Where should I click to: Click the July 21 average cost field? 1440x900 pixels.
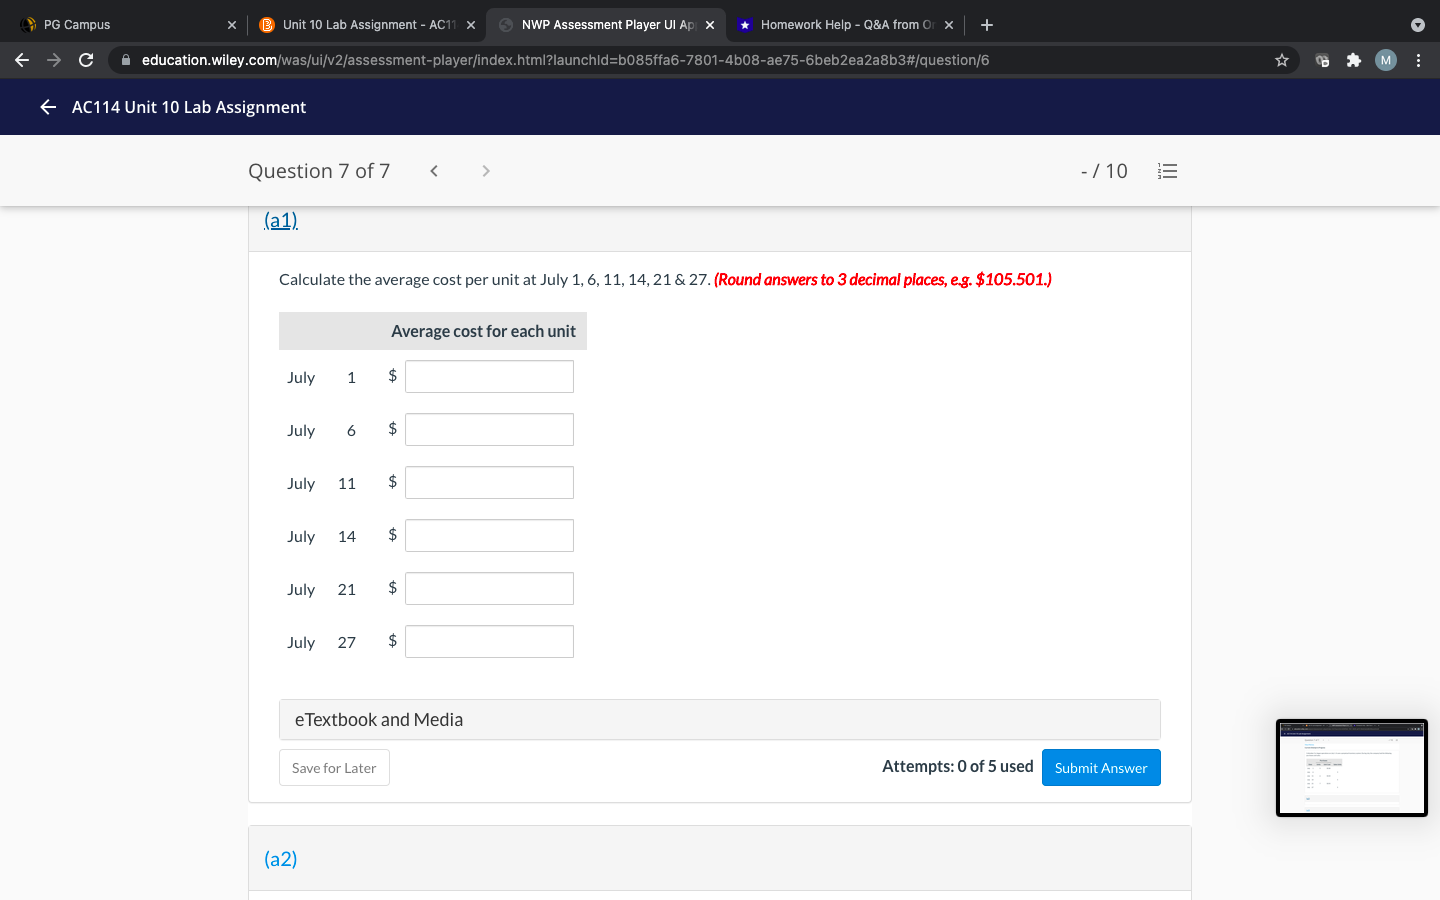tap(489, 589)
